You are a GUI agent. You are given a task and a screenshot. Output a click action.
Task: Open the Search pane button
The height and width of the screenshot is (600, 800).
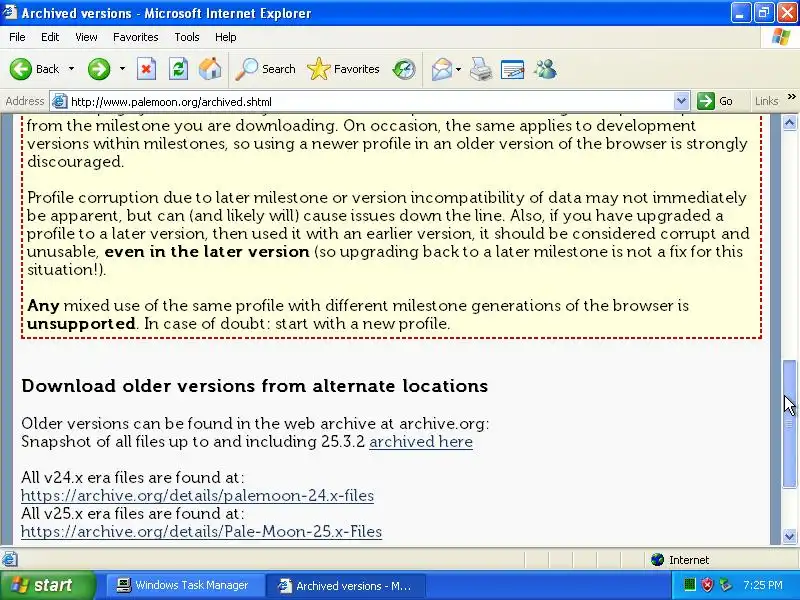tap(265, 69)
